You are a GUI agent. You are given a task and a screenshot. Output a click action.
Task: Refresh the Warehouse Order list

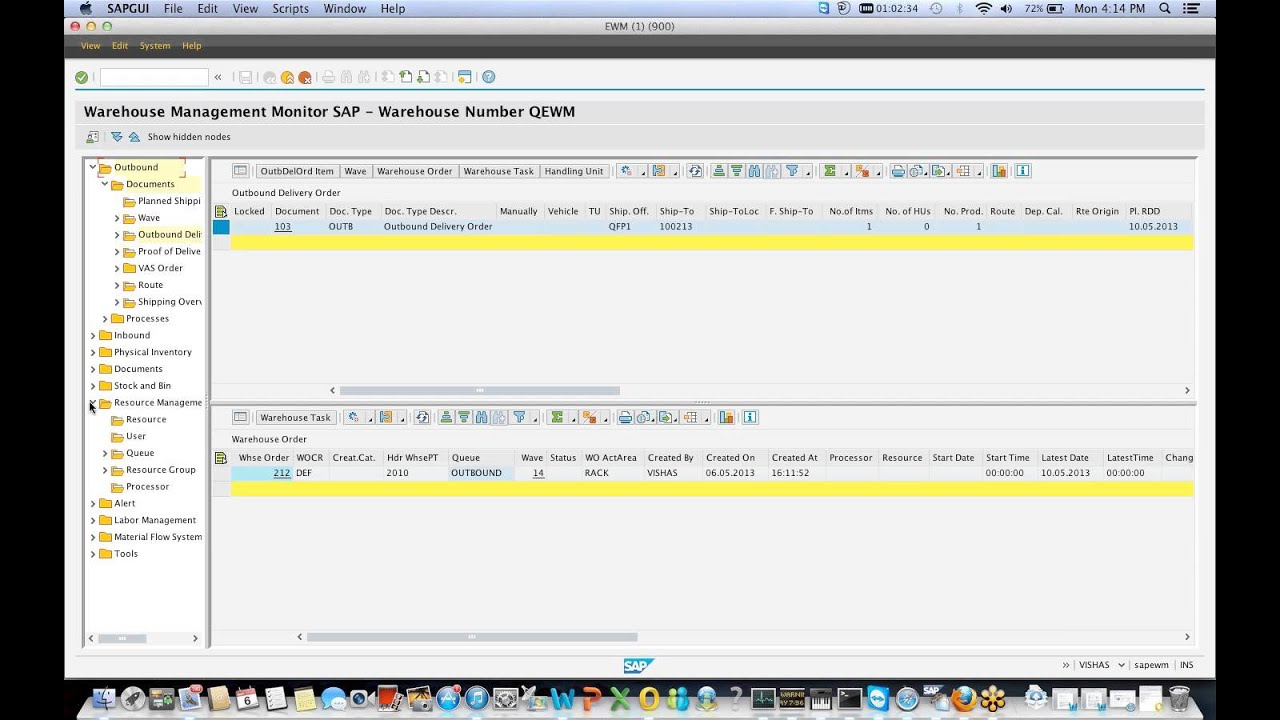point(422,418)
